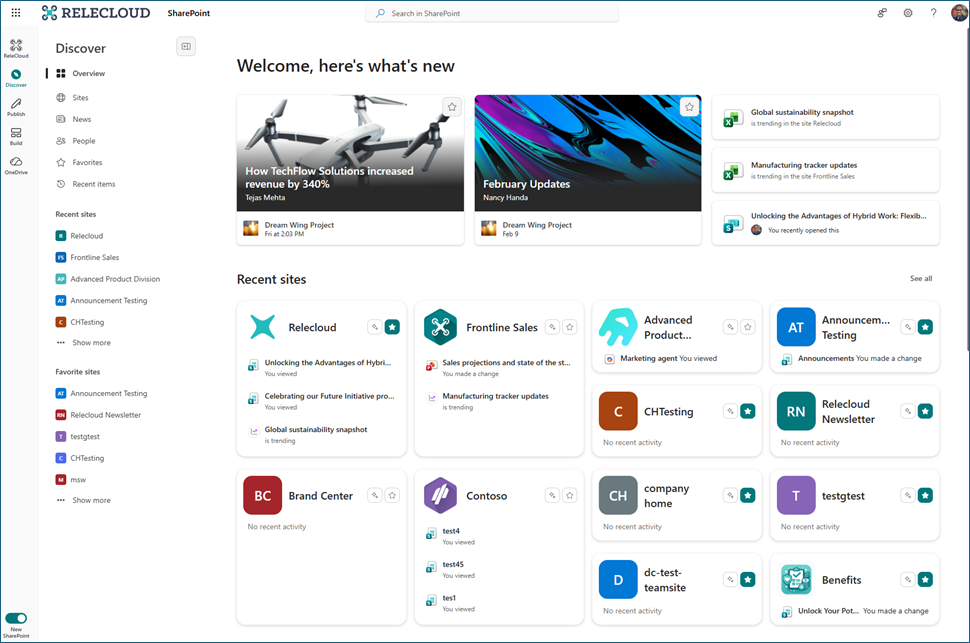Unfavorite the CHTesting site card star
Screen dimensions: 970x643
click(747, 411)
